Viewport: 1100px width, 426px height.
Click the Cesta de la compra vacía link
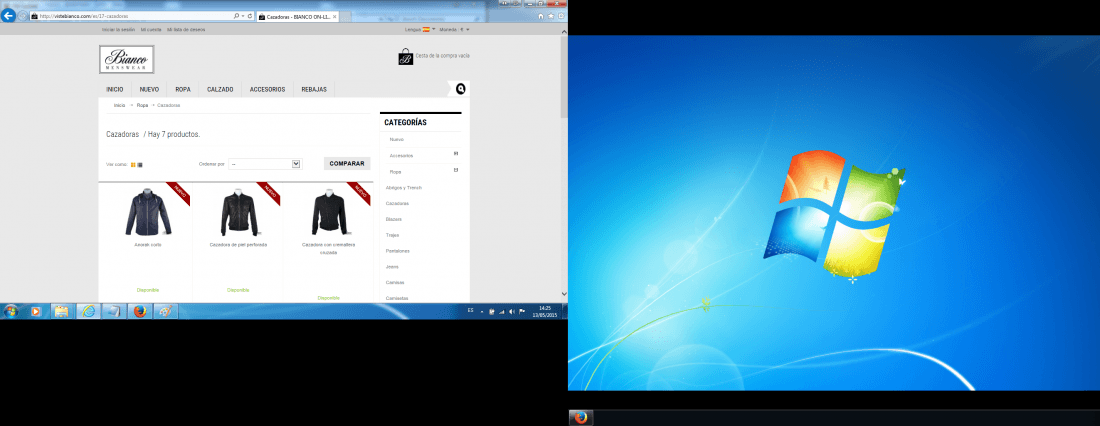443,55
